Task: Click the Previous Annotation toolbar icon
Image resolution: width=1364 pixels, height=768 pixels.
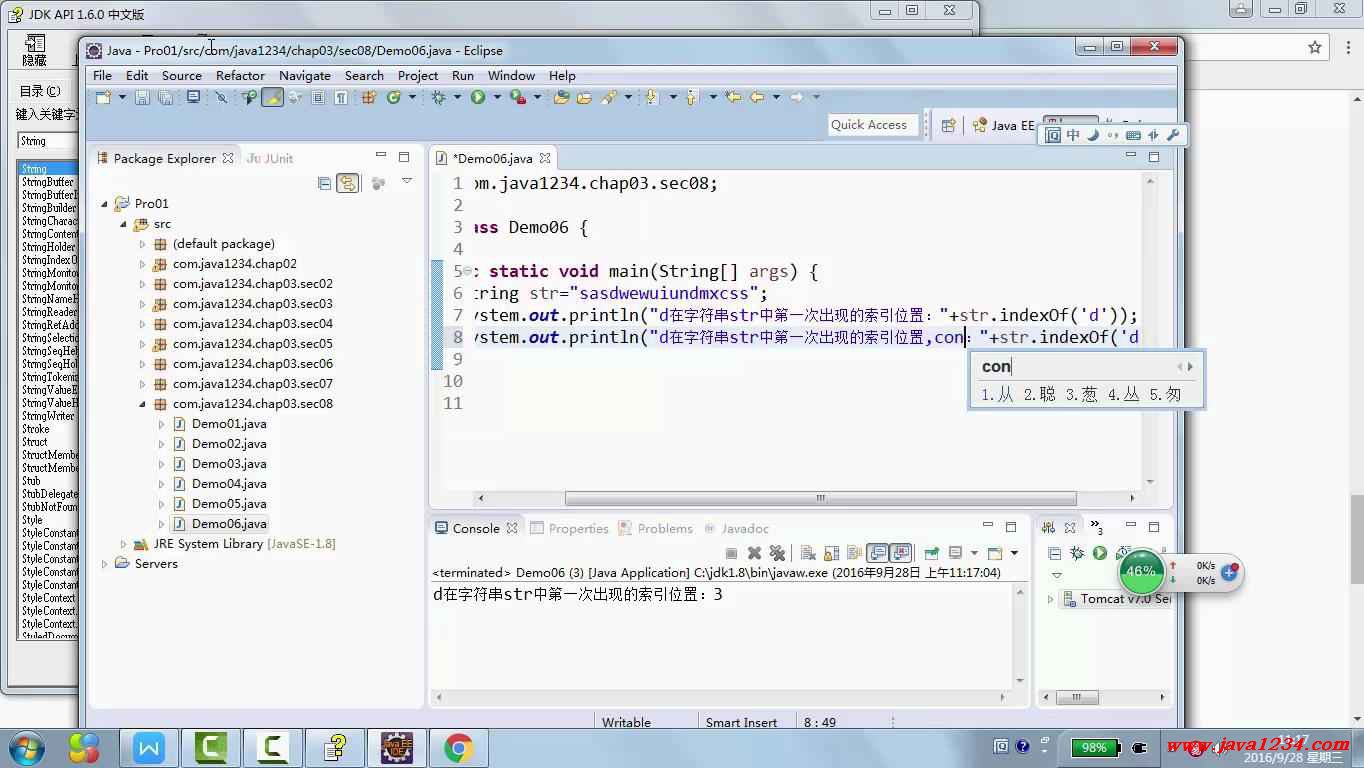Action: [691, 97]
